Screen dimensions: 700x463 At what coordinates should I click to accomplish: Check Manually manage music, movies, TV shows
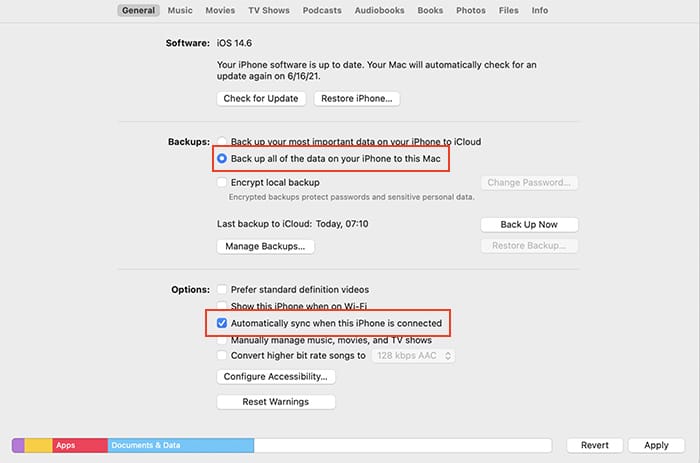point(222,340)
